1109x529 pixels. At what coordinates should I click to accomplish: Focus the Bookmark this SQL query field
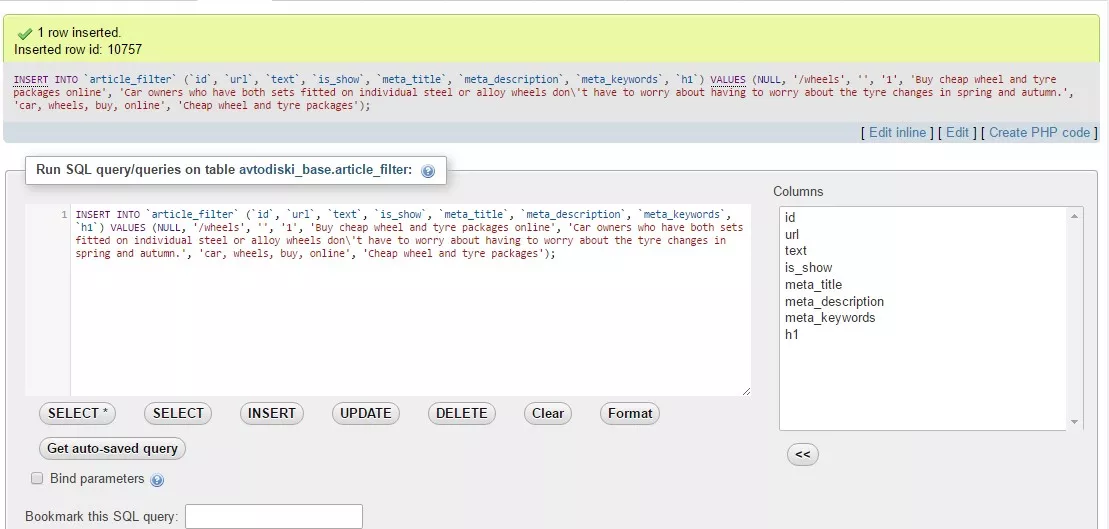click(274, 517)
